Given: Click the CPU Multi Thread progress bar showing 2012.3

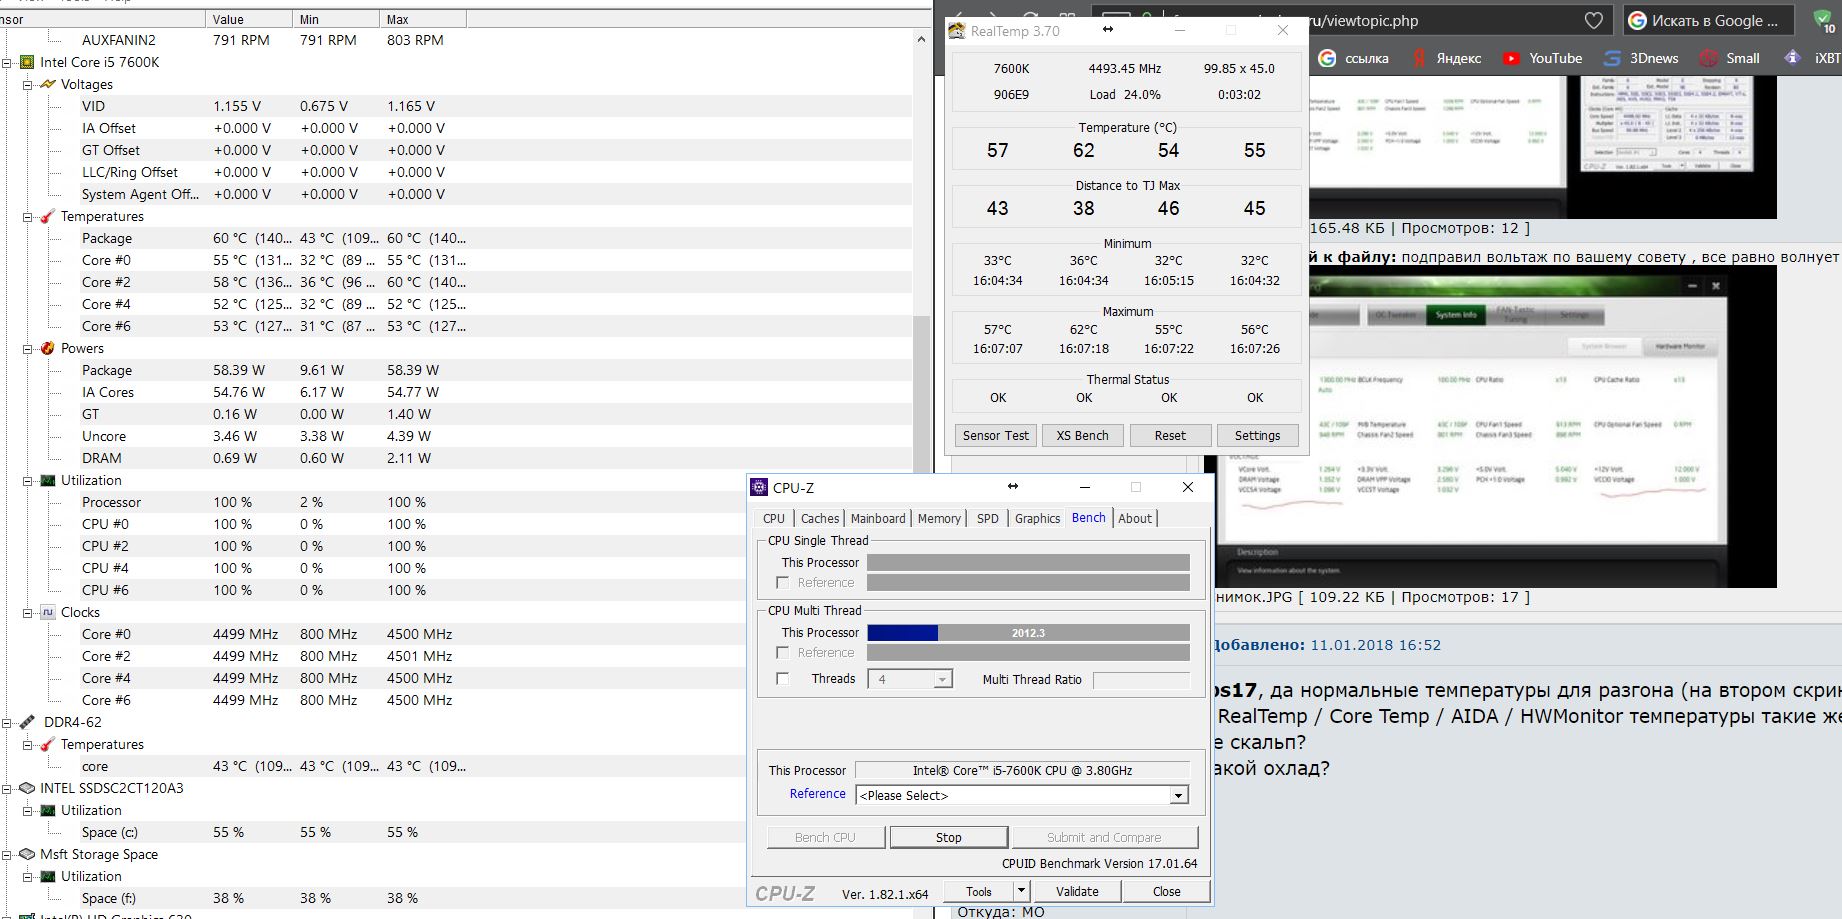Looking at the screenshot, I should (1028, 632).
